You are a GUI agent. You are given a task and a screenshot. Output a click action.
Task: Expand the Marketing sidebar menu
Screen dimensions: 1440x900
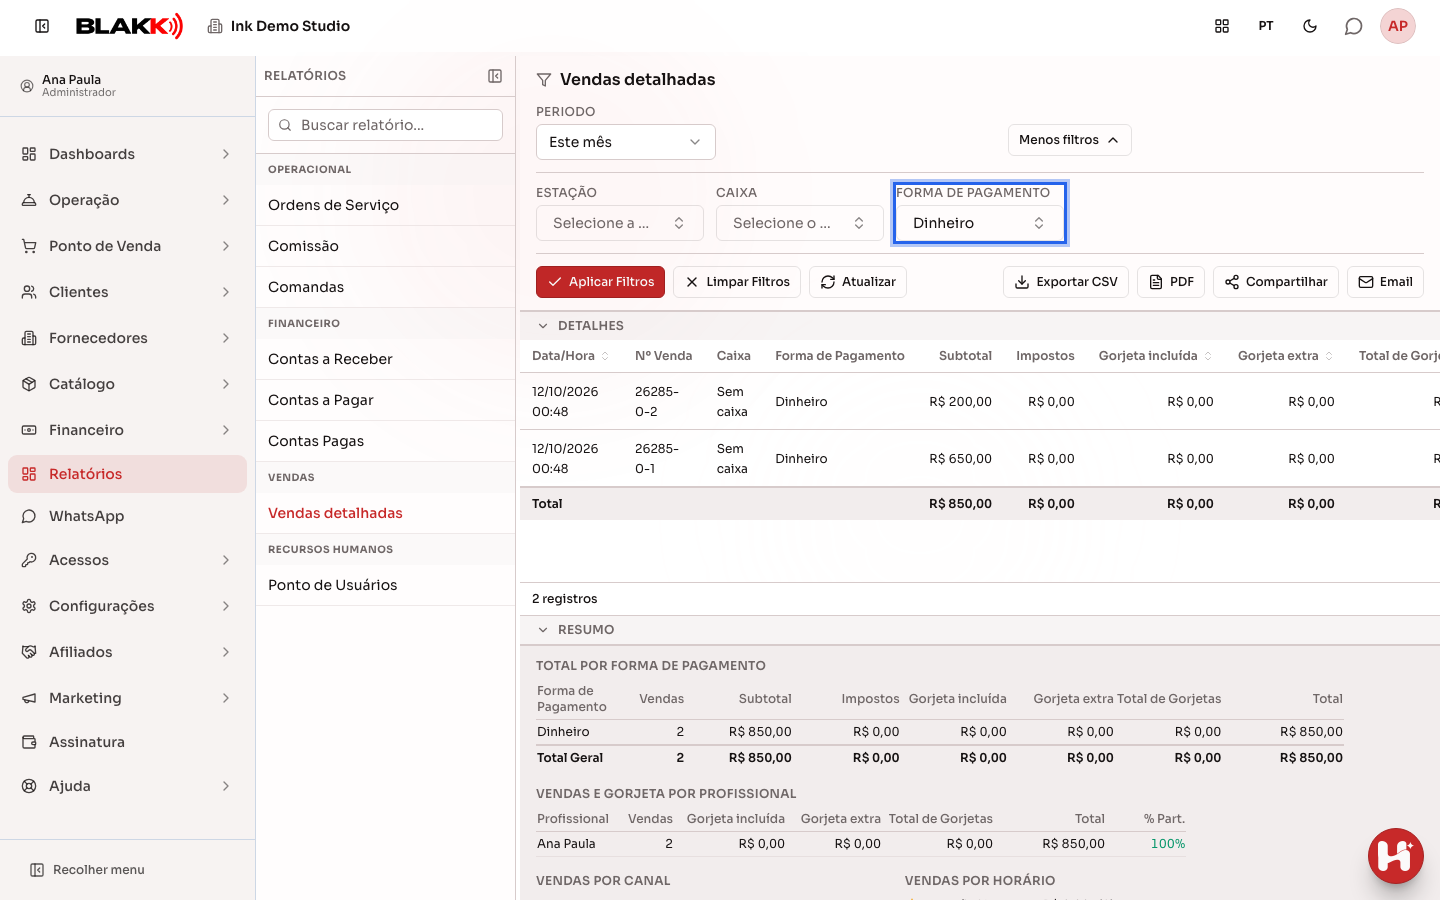point(127,698)
